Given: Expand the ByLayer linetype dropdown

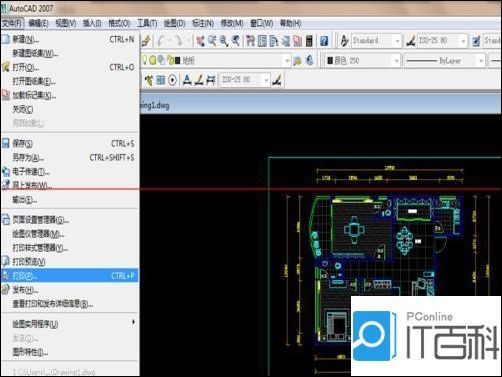Looking at the screenshot, I should pyautogui.click(x=481, y=61).
